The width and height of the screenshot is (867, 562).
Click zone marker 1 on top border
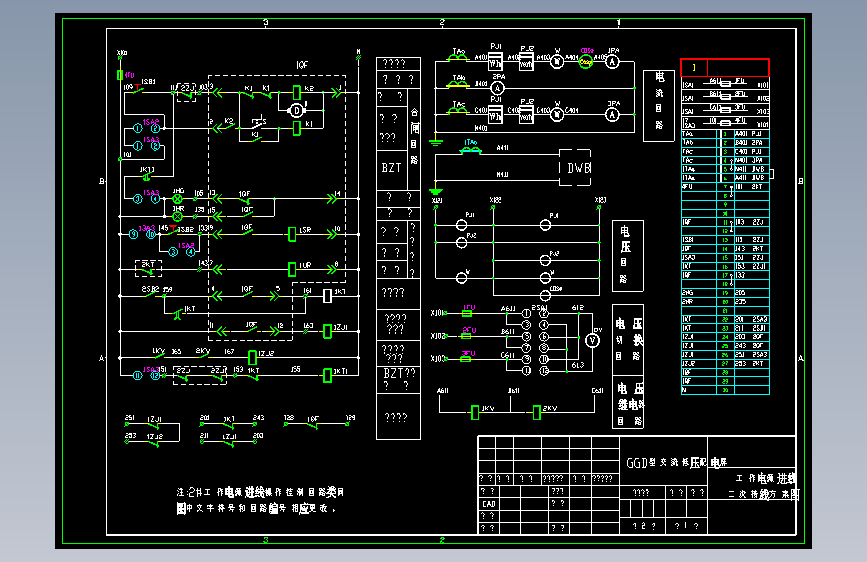coord(618,23)
